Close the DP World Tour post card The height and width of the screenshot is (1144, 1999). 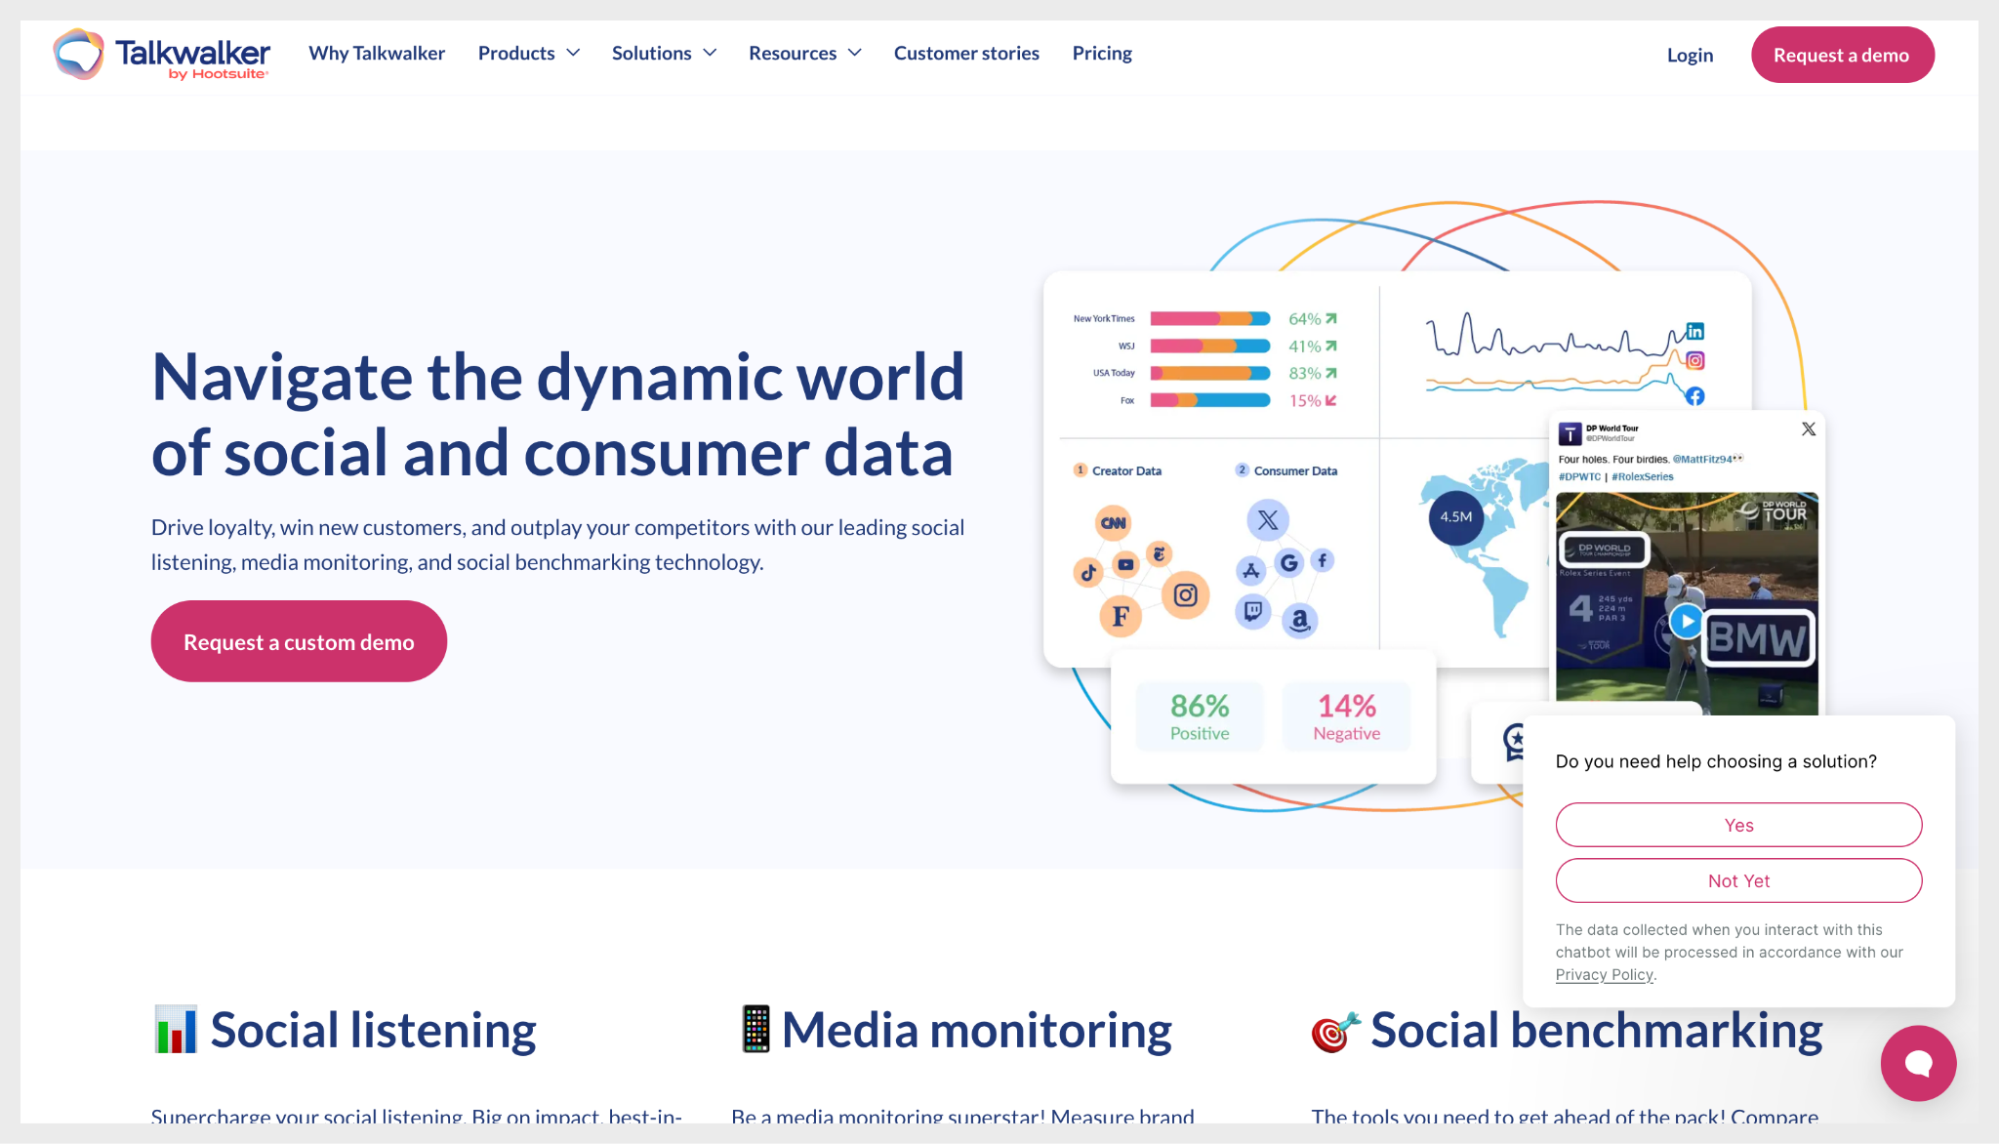[1808, 429]
